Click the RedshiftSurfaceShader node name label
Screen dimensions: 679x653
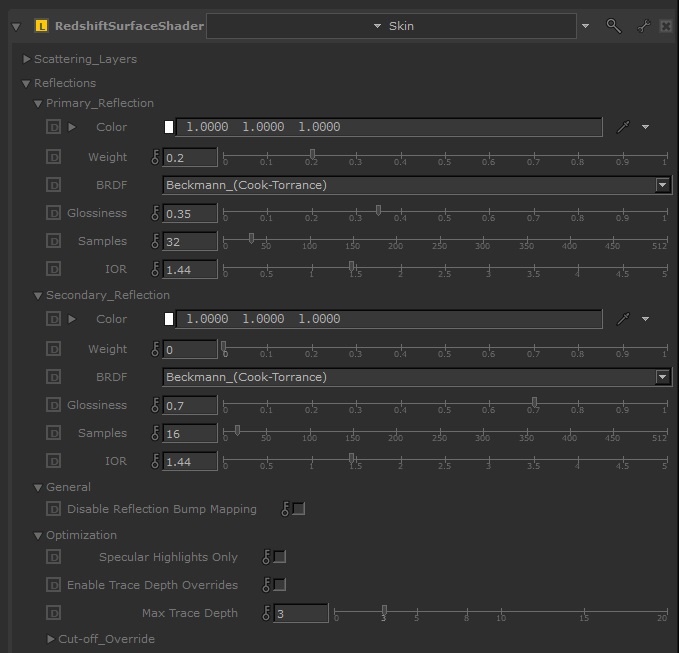(129, 26)
